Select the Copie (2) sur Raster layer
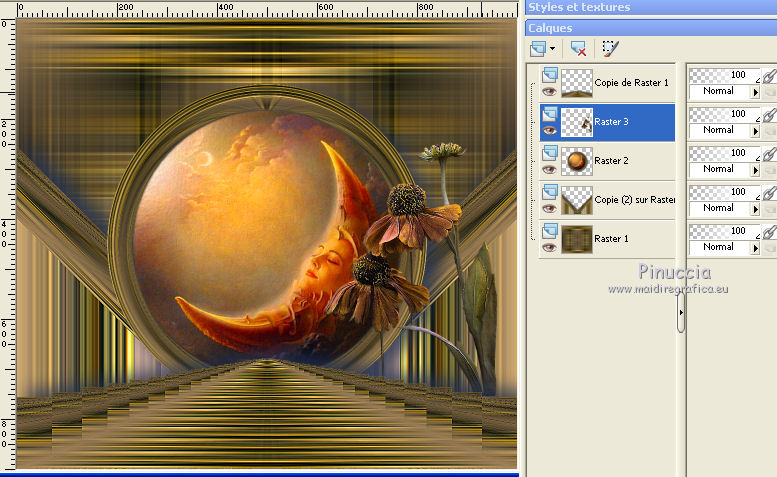This screenshot has width=777, height=477. pyautogui.click(x=634, y=200)
